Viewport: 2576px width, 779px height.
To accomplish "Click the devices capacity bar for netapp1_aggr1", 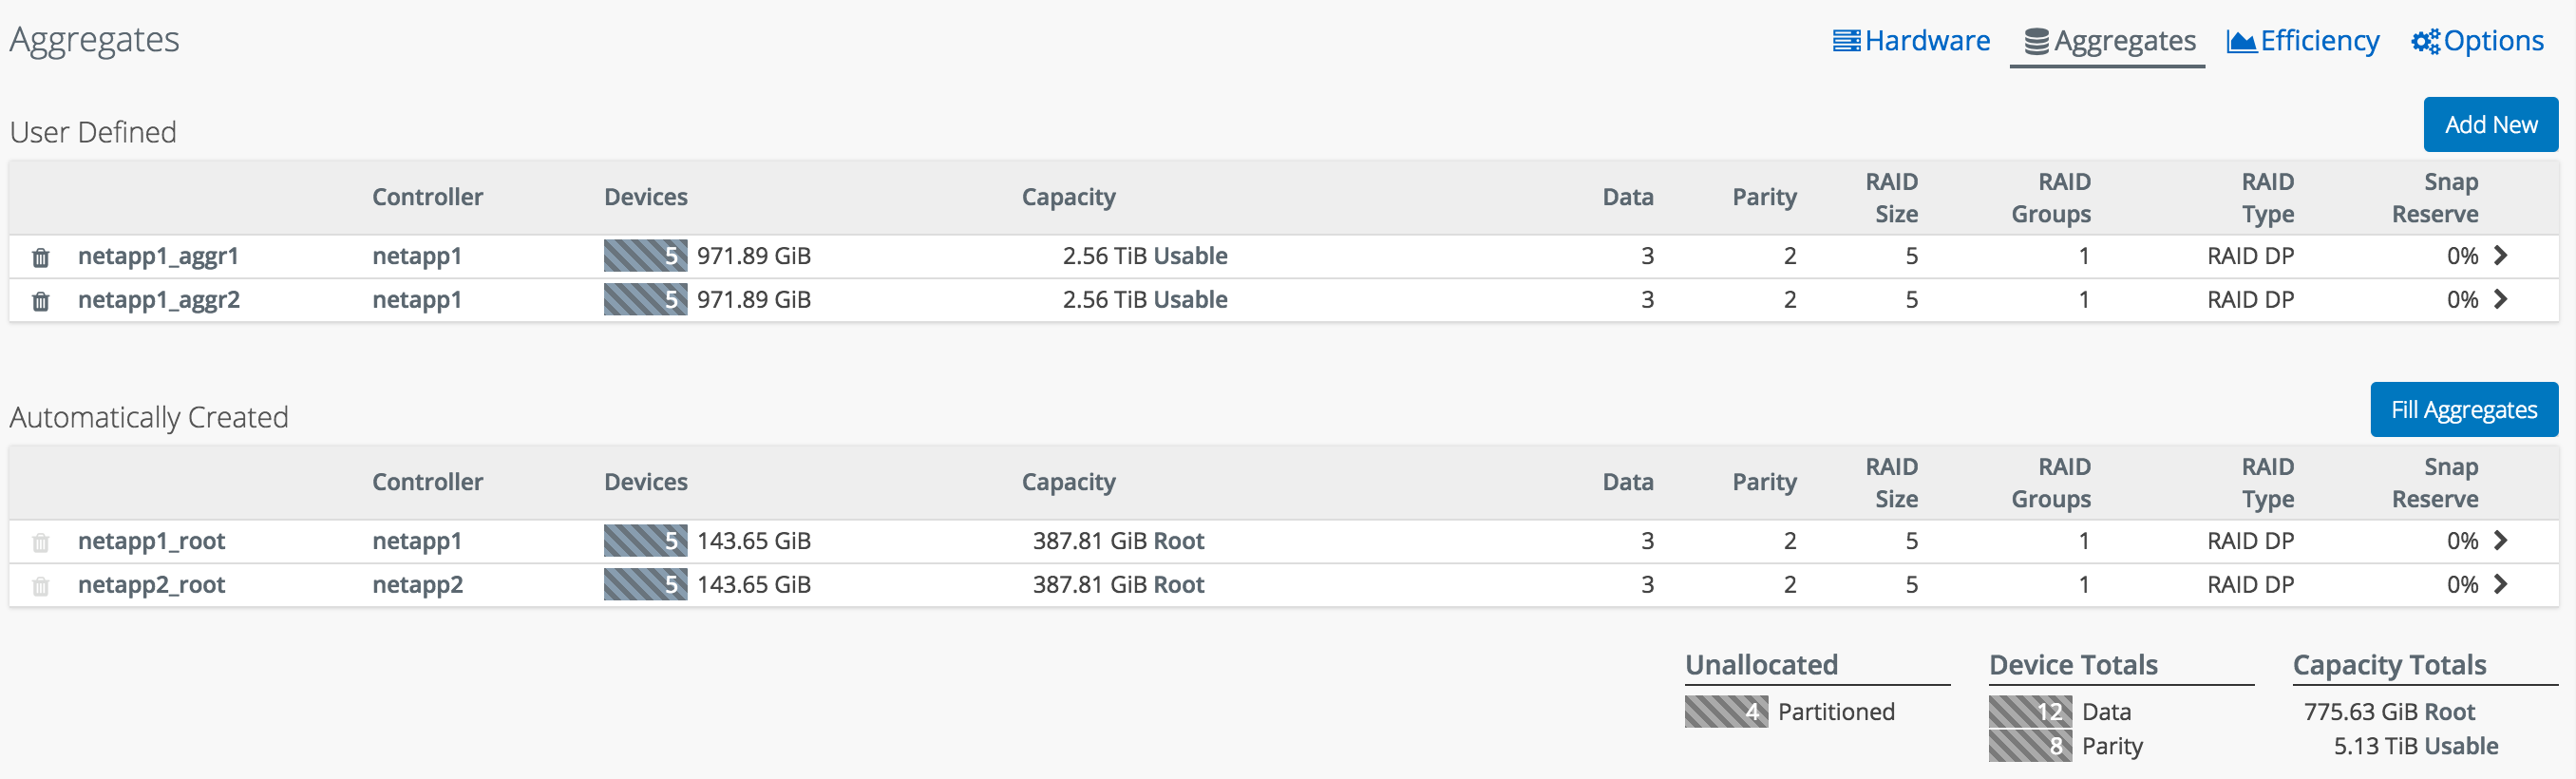I will [x=644, y=256].
